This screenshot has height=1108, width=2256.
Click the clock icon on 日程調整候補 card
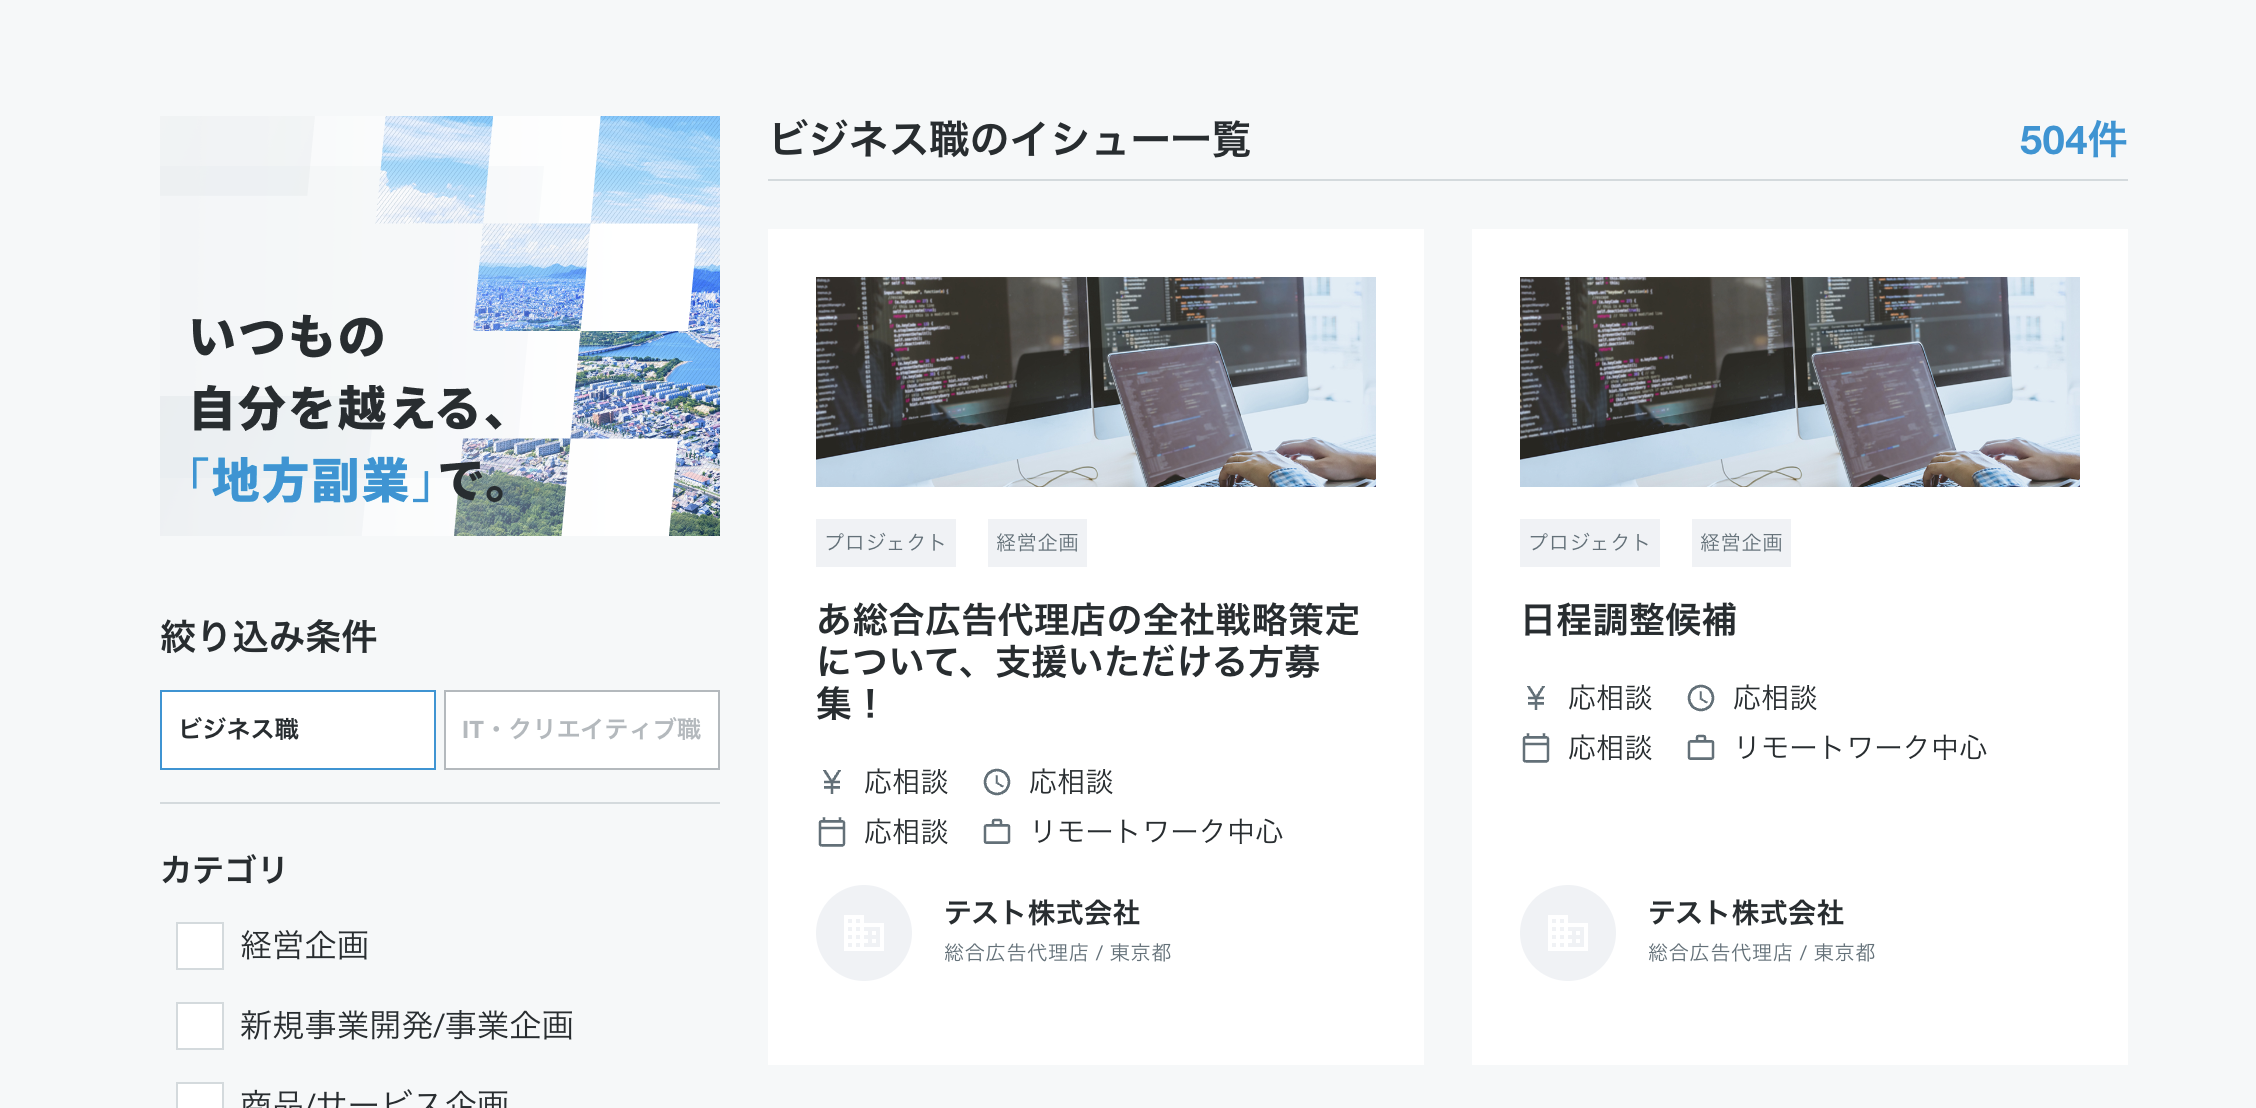point(1701,698)
